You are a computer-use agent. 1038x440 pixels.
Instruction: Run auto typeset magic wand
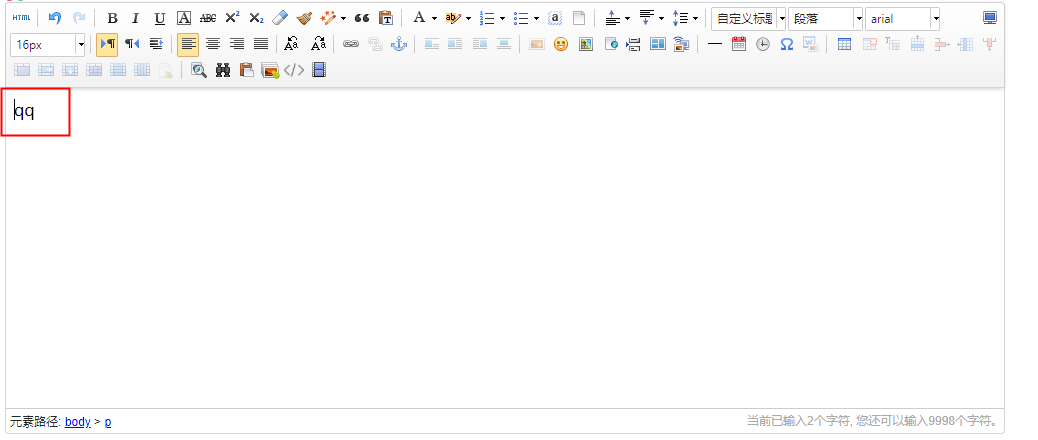(328, 19)
